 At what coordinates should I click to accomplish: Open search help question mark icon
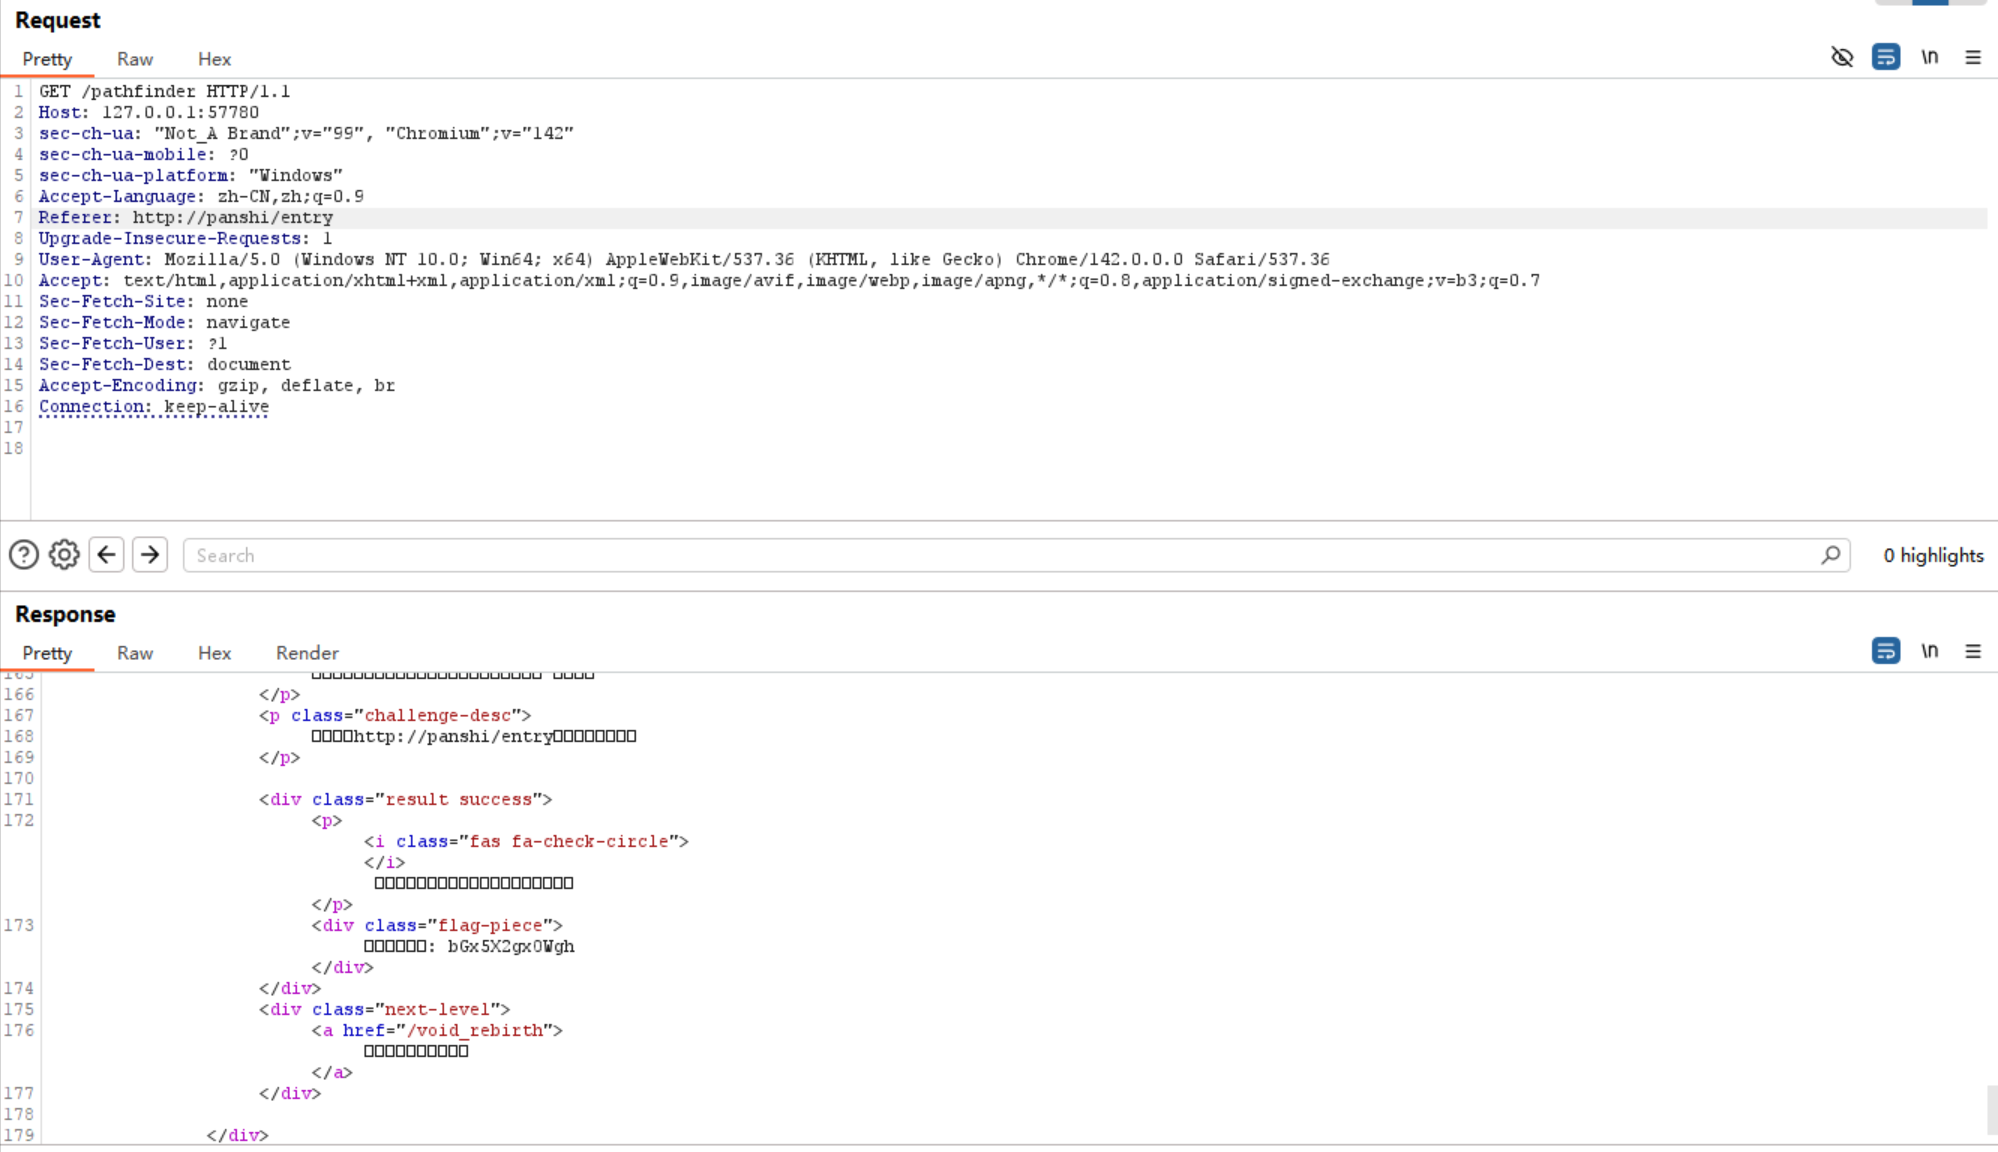pyautogui.click(x=24, y=555)
